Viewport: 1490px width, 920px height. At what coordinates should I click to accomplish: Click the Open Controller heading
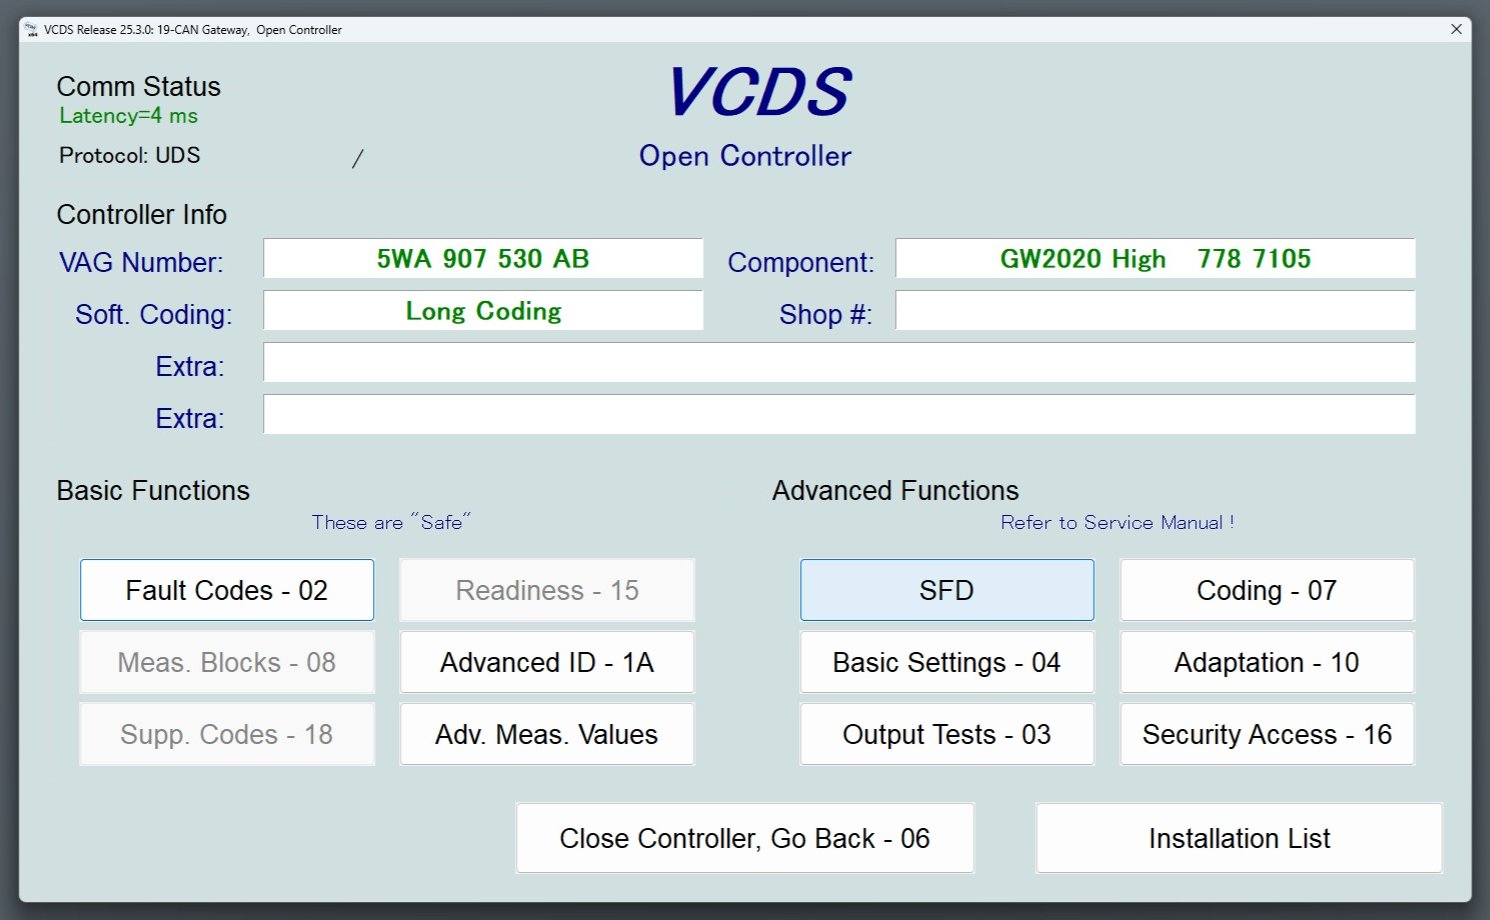pos(745,156)
